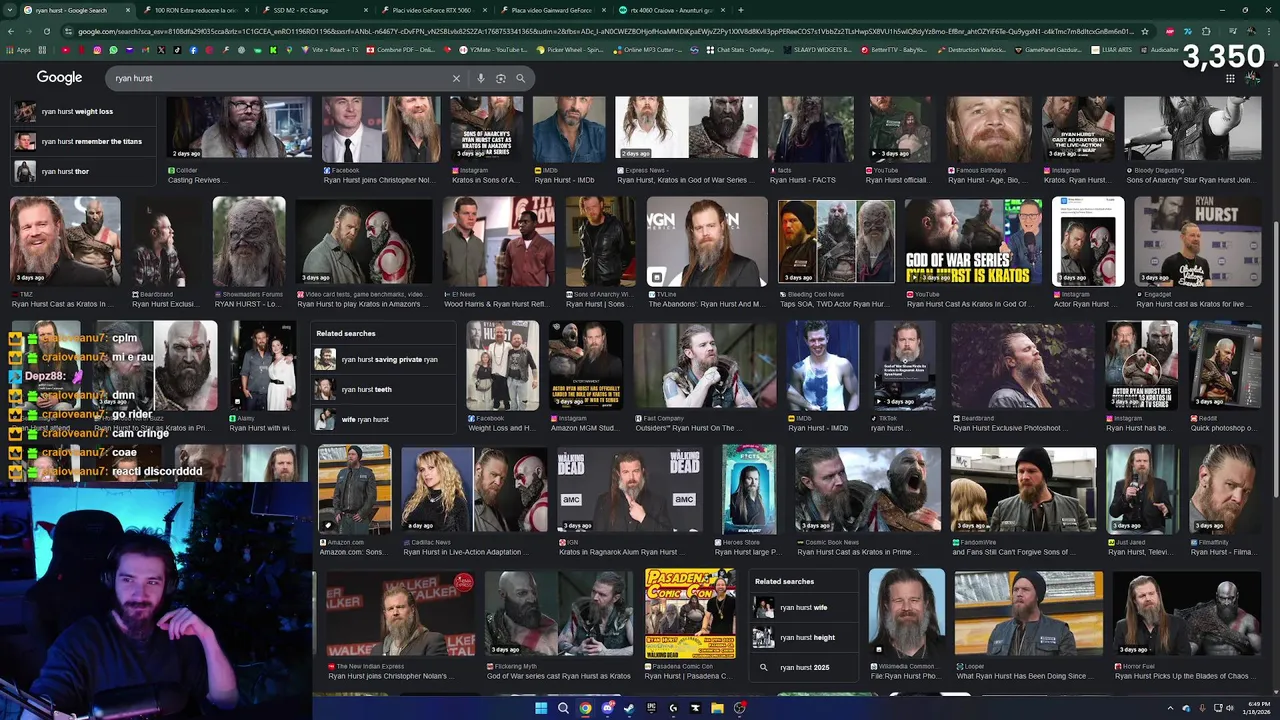Show hidden system tray icons
This screenshot has height=720, width=1280.
click(x=1170, y=708)
